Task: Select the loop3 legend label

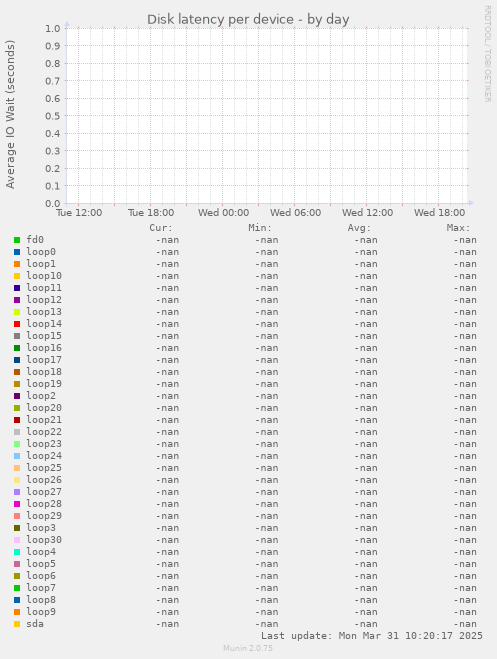Action: pos(41,528)
